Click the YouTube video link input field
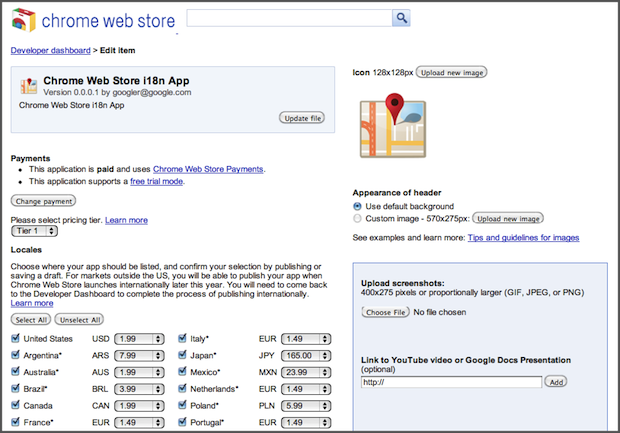 point(451,382)
